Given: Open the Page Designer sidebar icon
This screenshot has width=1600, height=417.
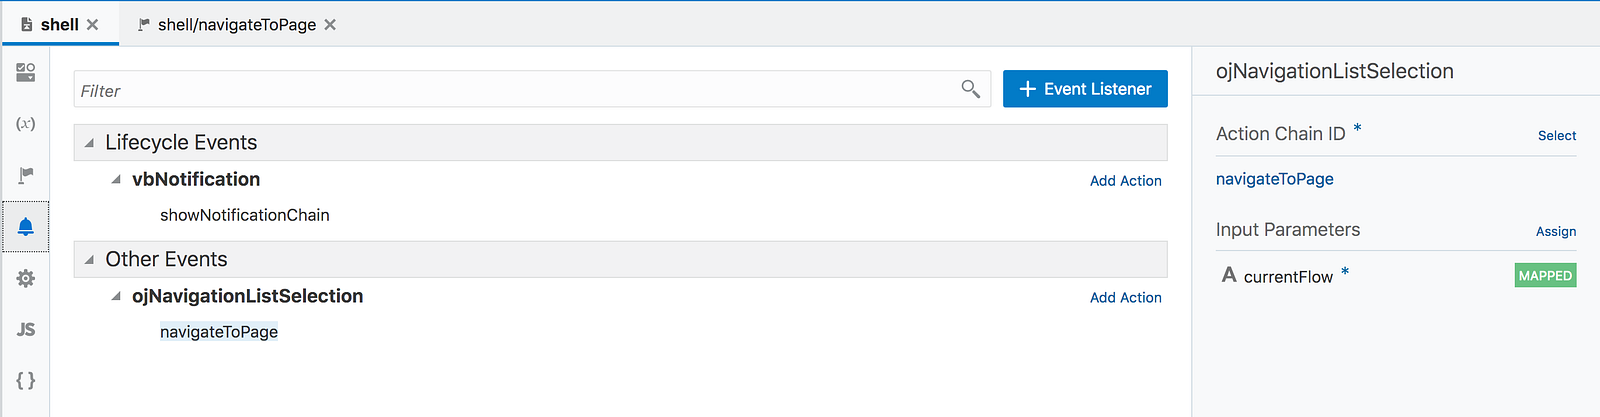Looking at the screenshot, I should (x=26, y=72).
